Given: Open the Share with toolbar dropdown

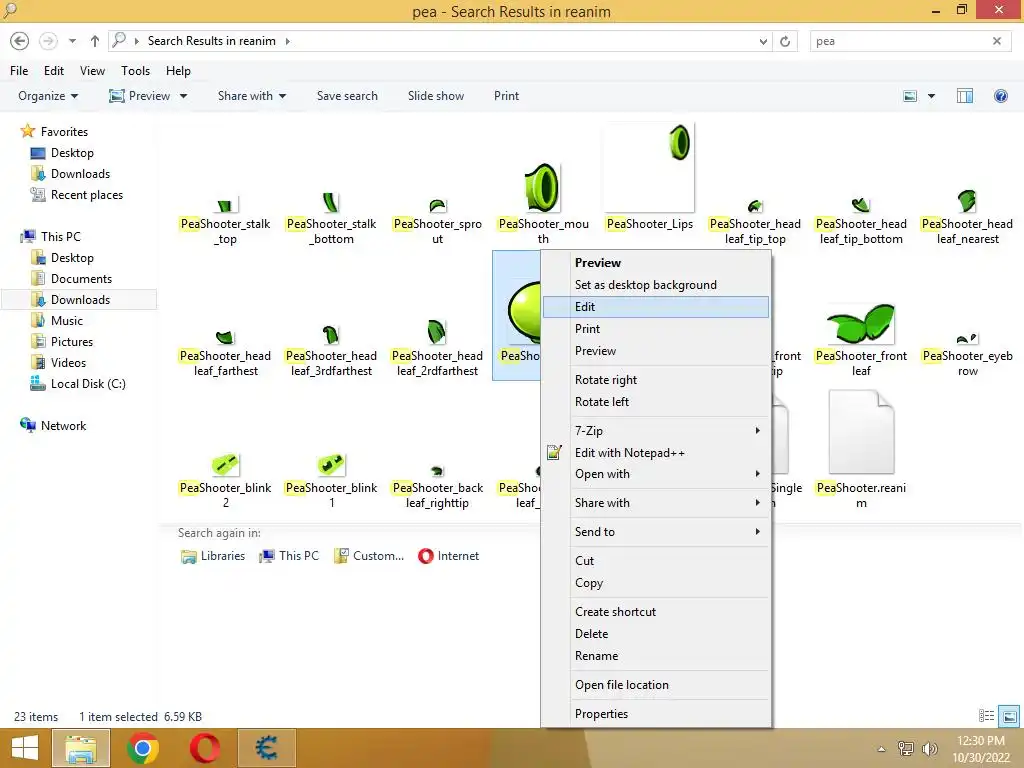Looking at the screenshot, I should coord(252,96).
